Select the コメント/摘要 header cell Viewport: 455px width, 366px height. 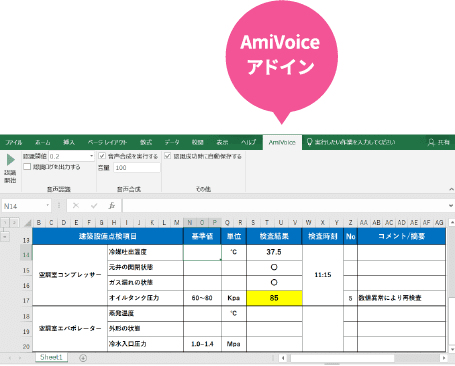[x=401, y=236]
